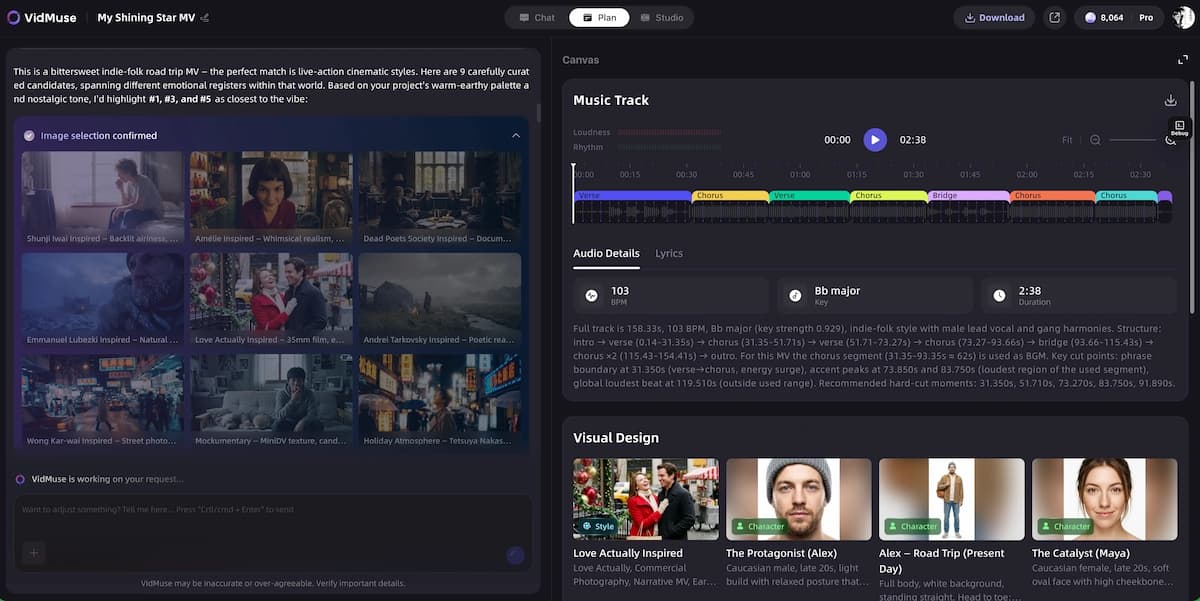1200x601 pixels.
Task: Collapse the Image selection confirmed panel
Action: 516,135
